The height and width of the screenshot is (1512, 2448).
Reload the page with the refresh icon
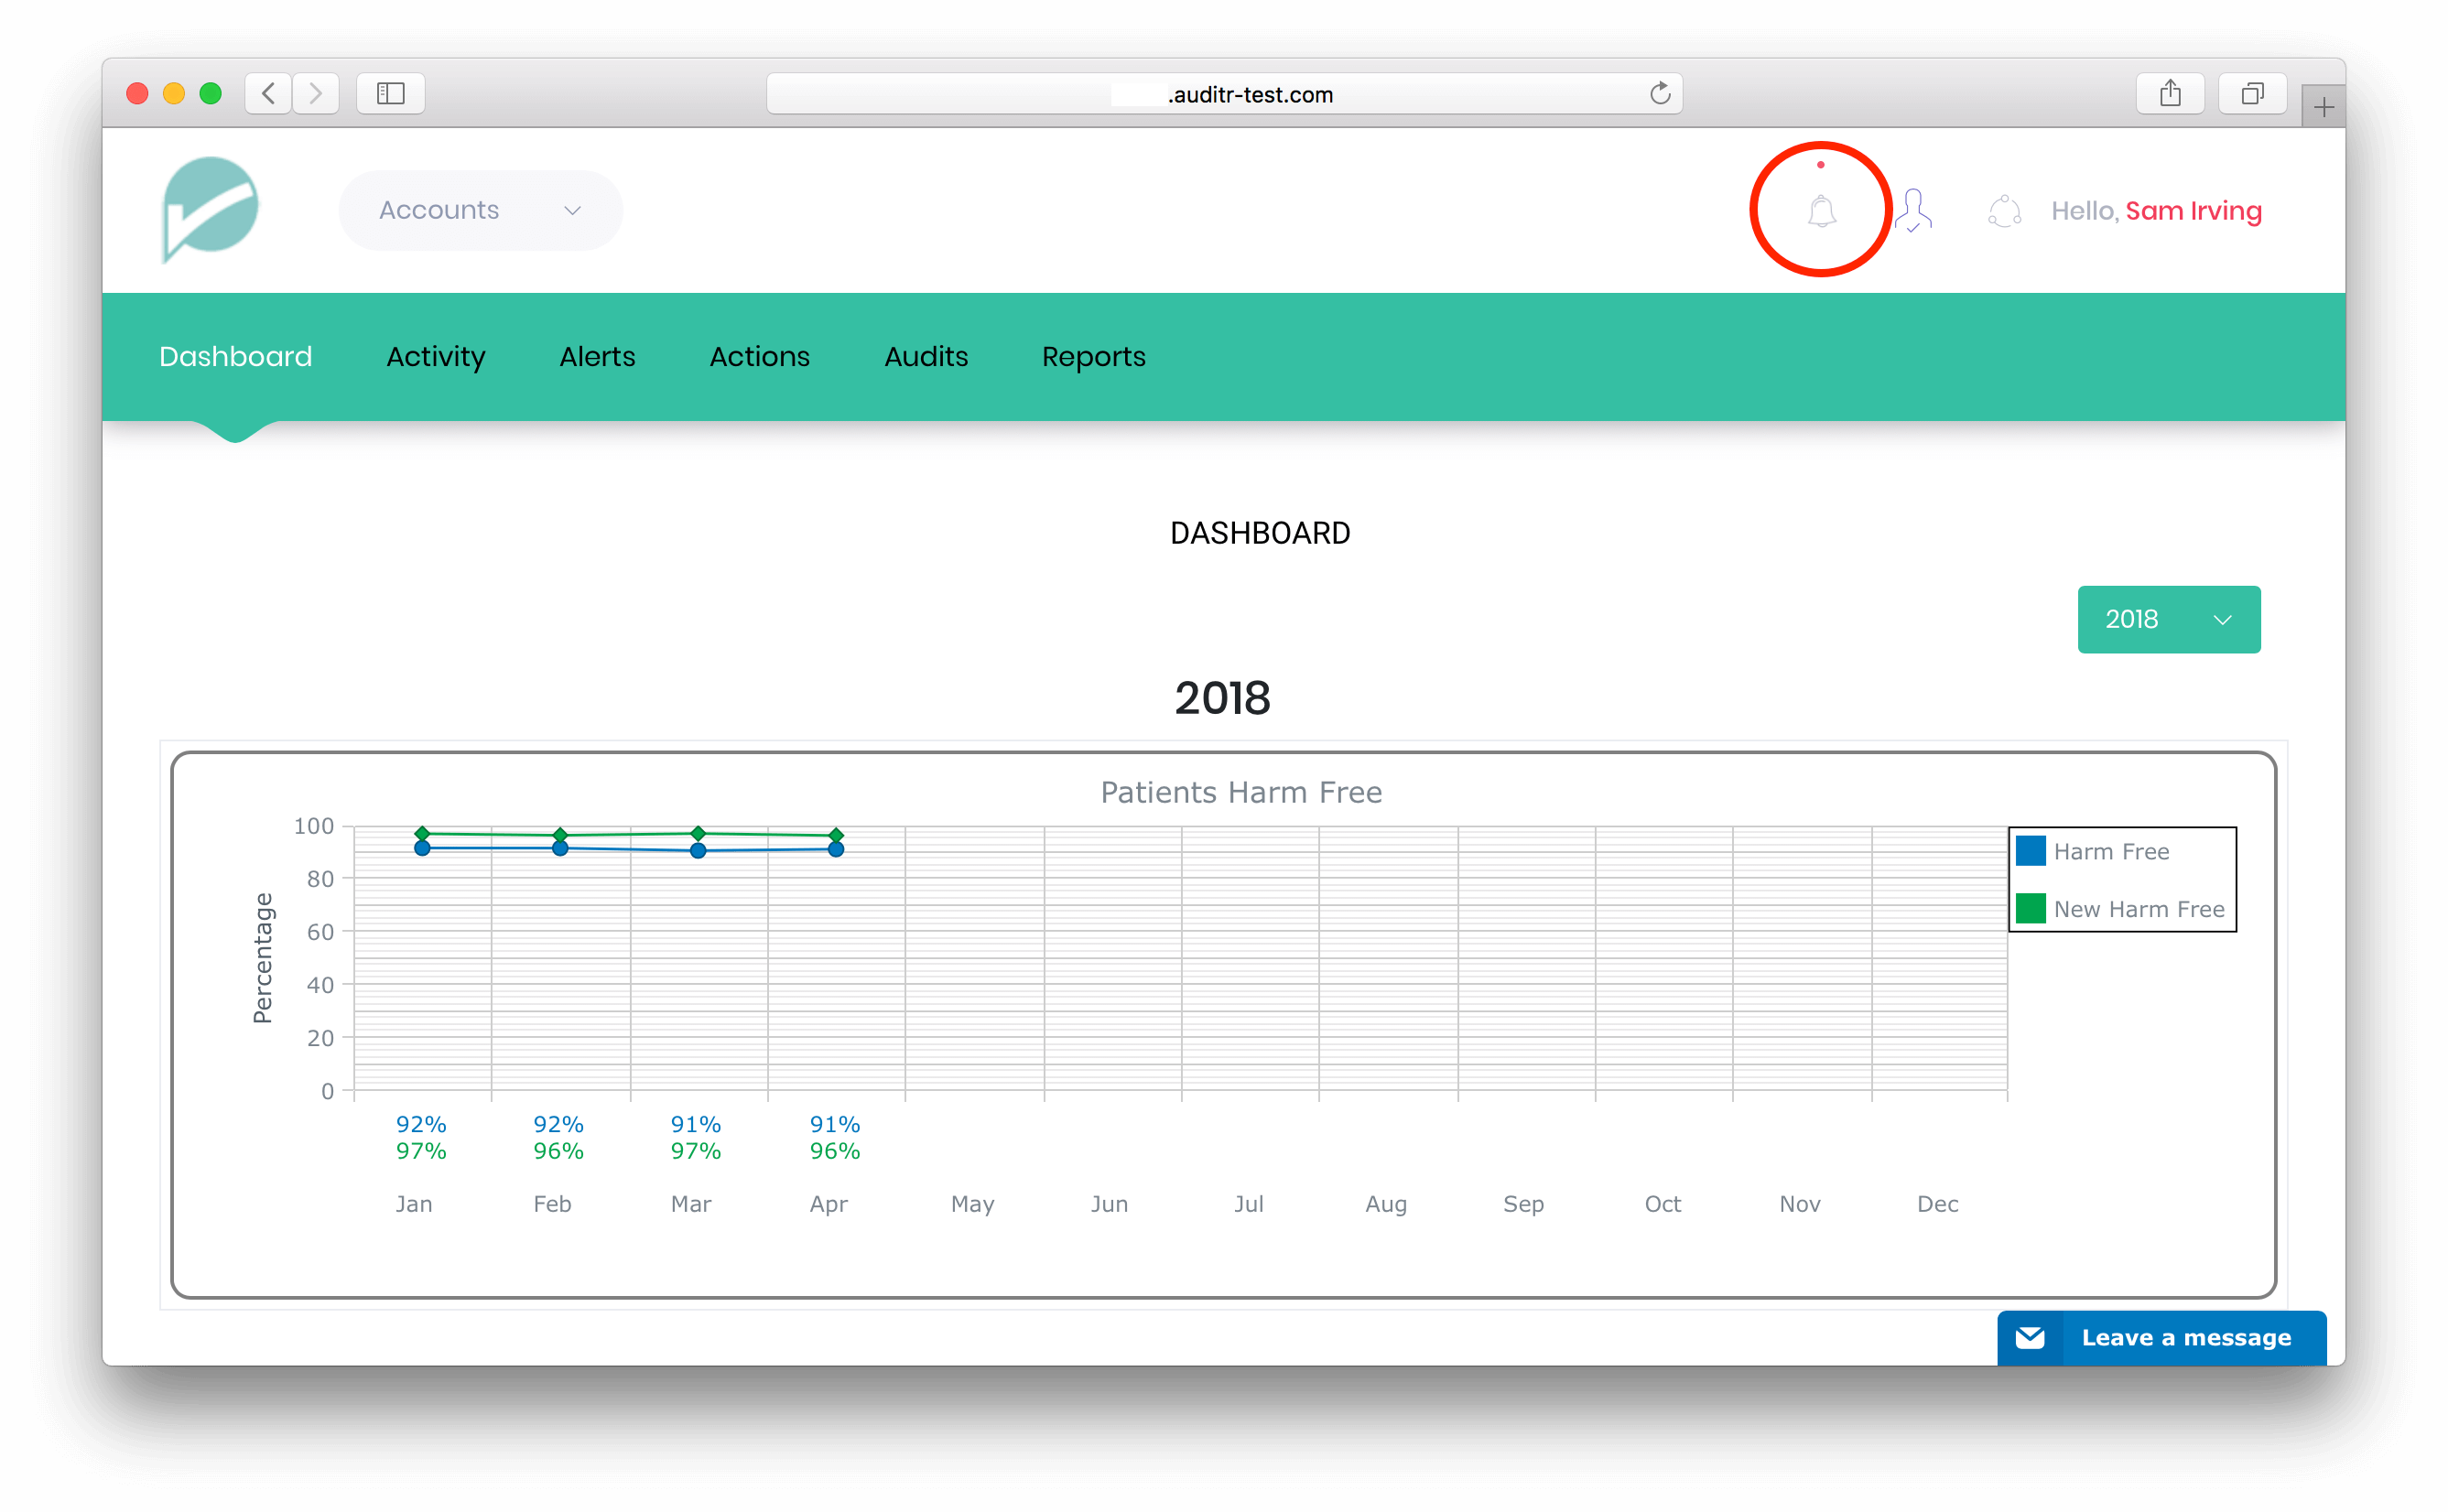click(1659, 94)
